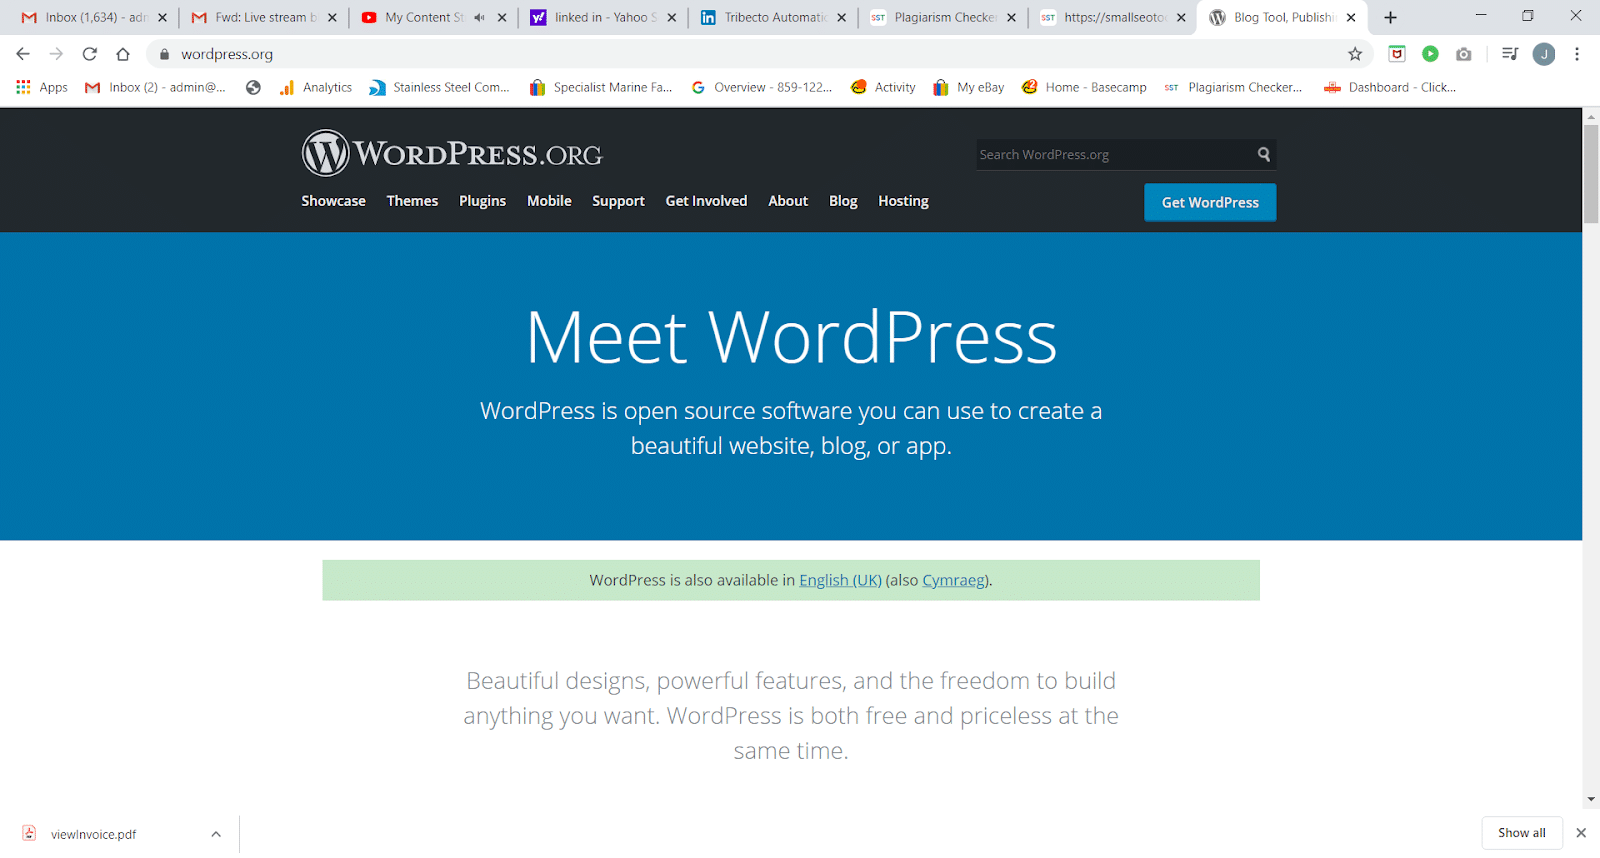The height and width of the screenshot is (858, 1600).
Task: Open My eBay bookmark
Action: tap(968, 88)
